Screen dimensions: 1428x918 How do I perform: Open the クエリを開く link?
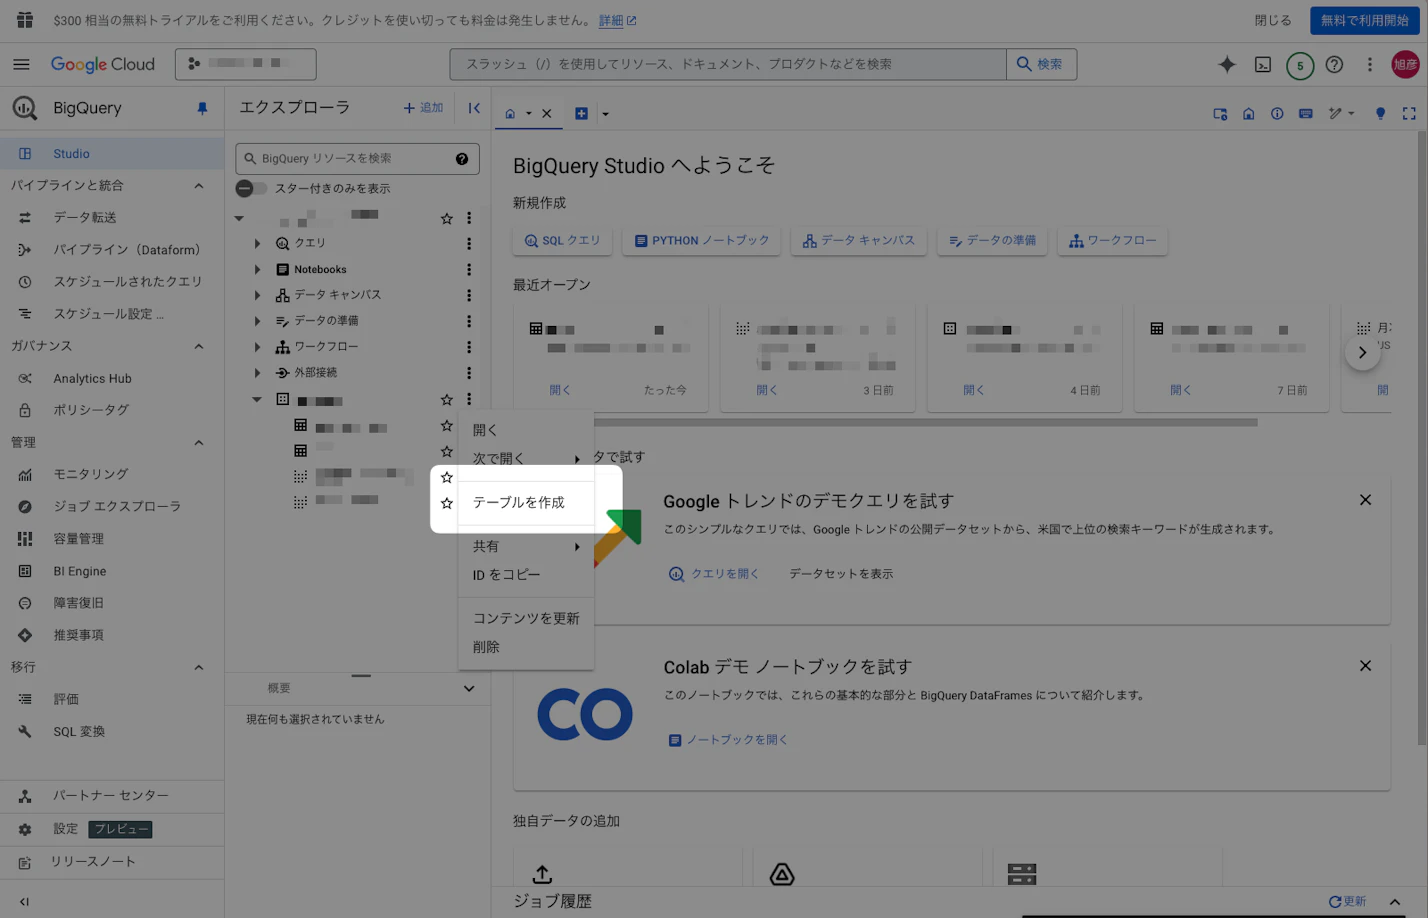click(x=714, y=574)
